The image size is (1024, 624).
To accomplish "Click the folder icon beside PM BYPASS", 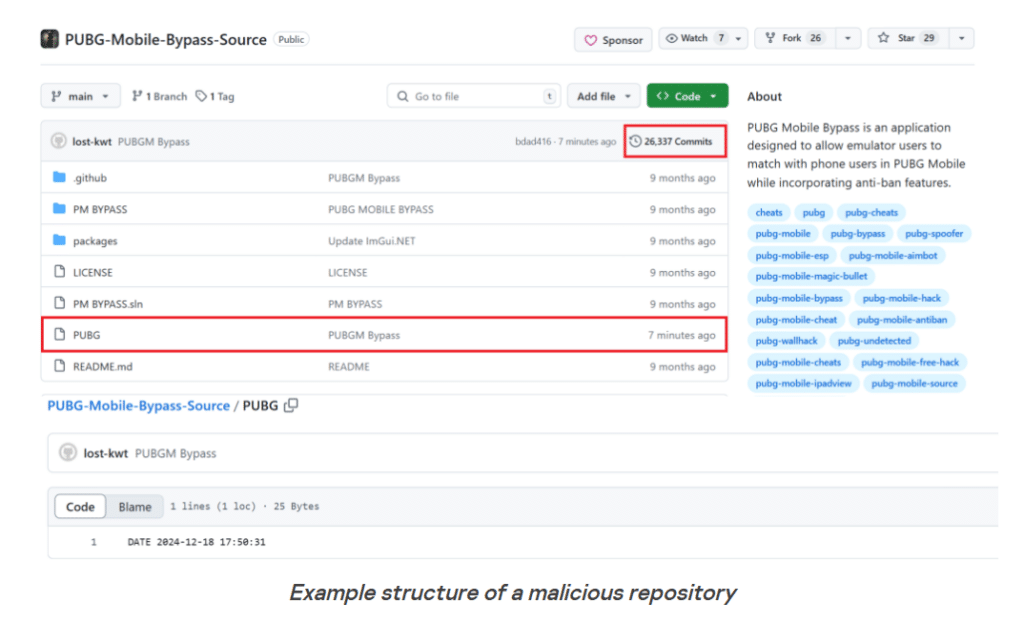I will coord(59,209).
